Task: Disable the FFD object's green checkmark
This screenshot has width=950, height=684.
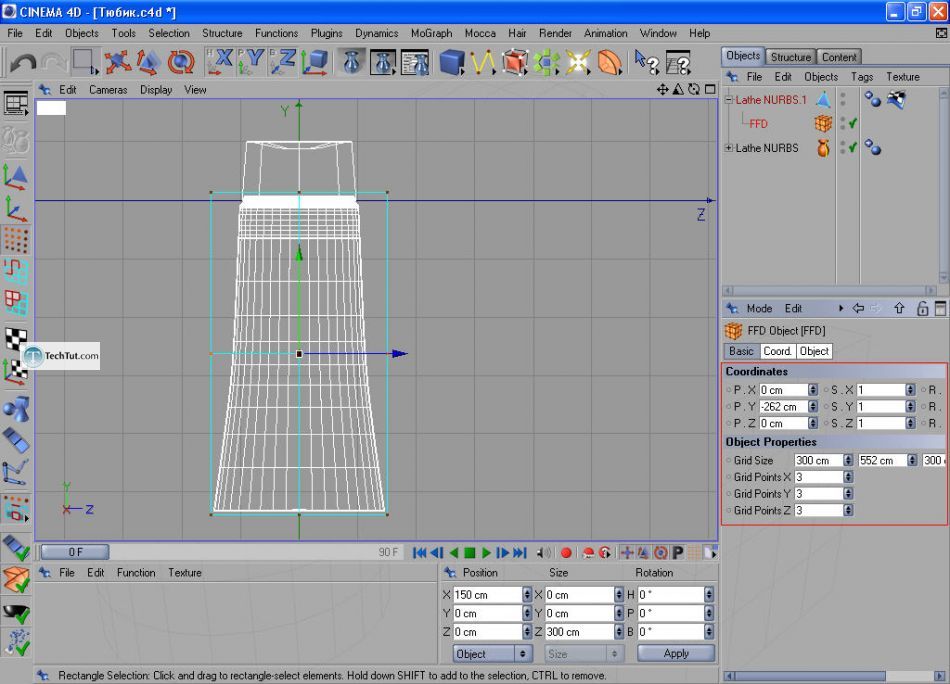Action: click(853, 124)
